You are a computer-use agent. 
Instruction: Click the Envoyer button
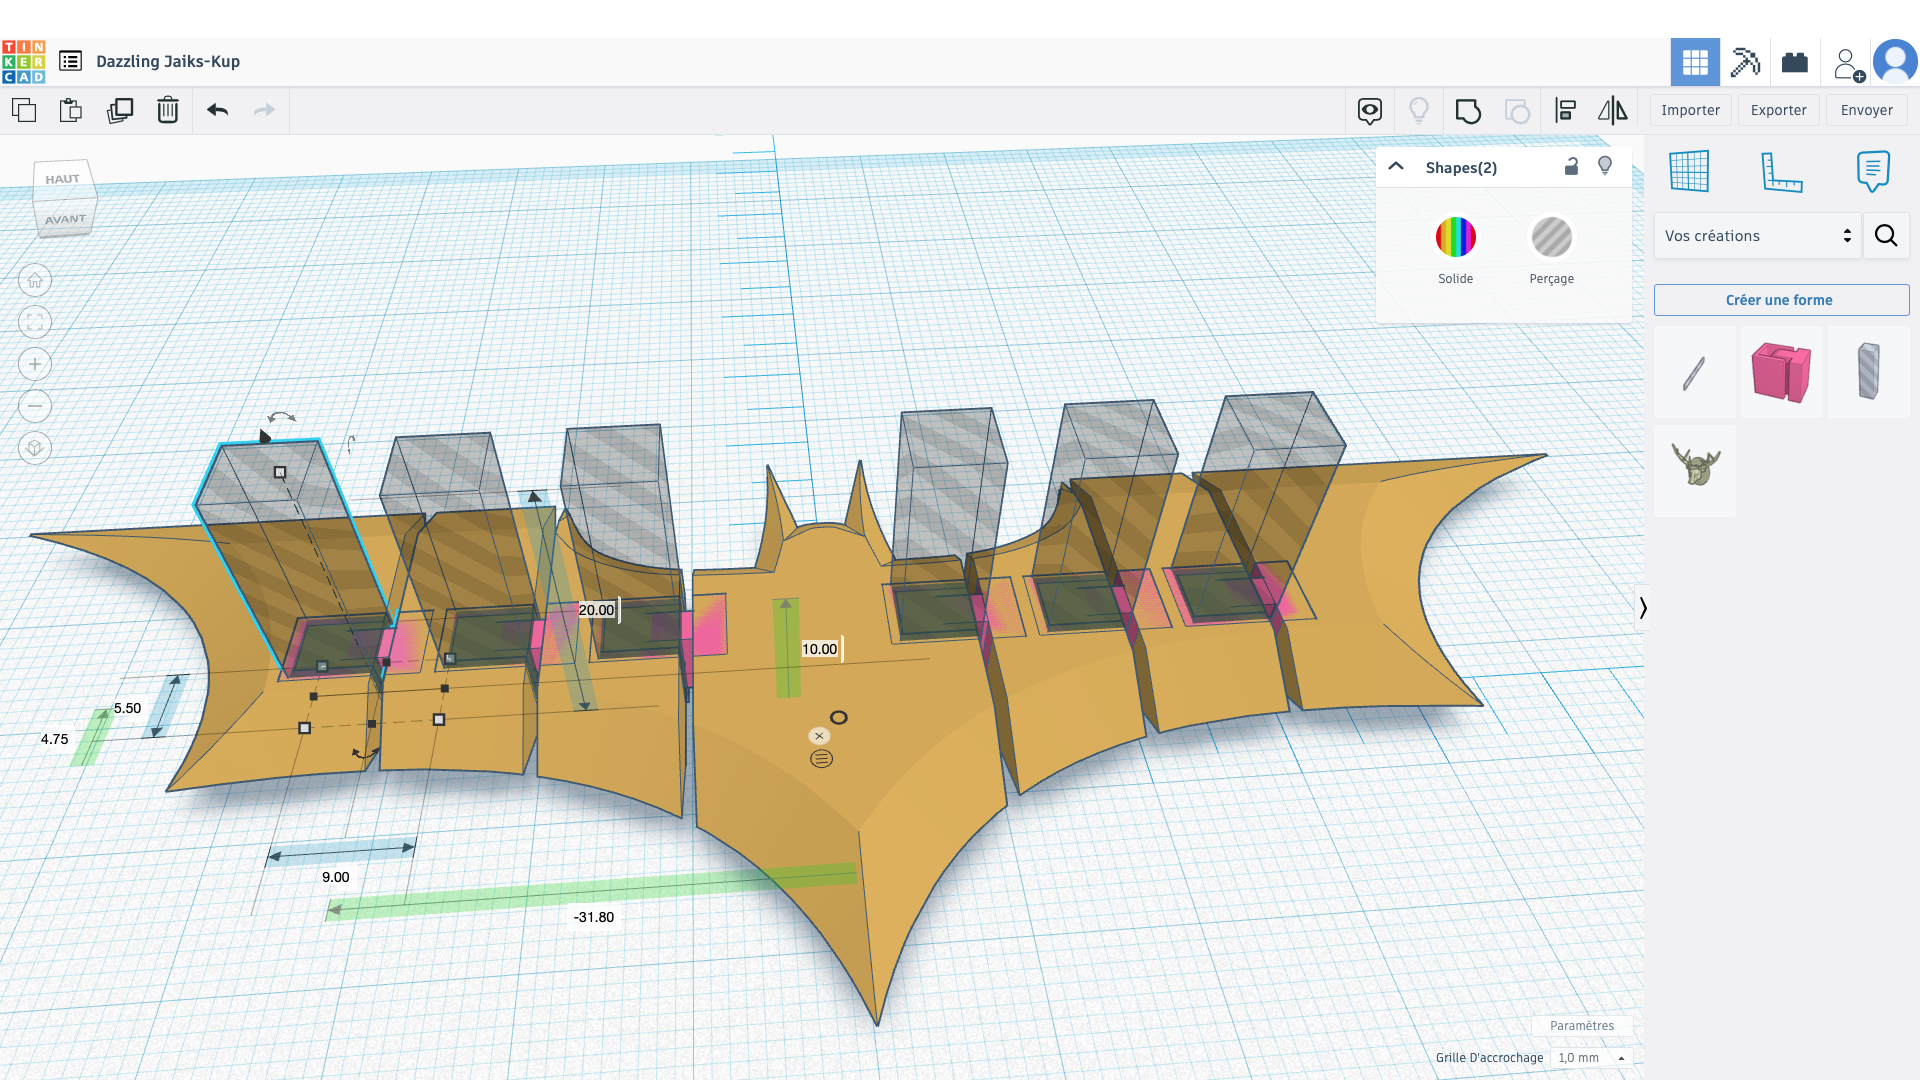(1866, 110)
